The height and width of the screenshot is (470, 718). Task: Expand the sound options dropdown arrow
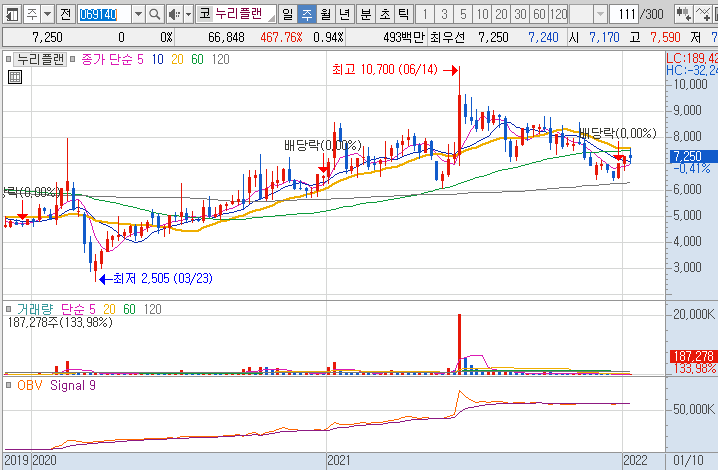coord(188,15)
